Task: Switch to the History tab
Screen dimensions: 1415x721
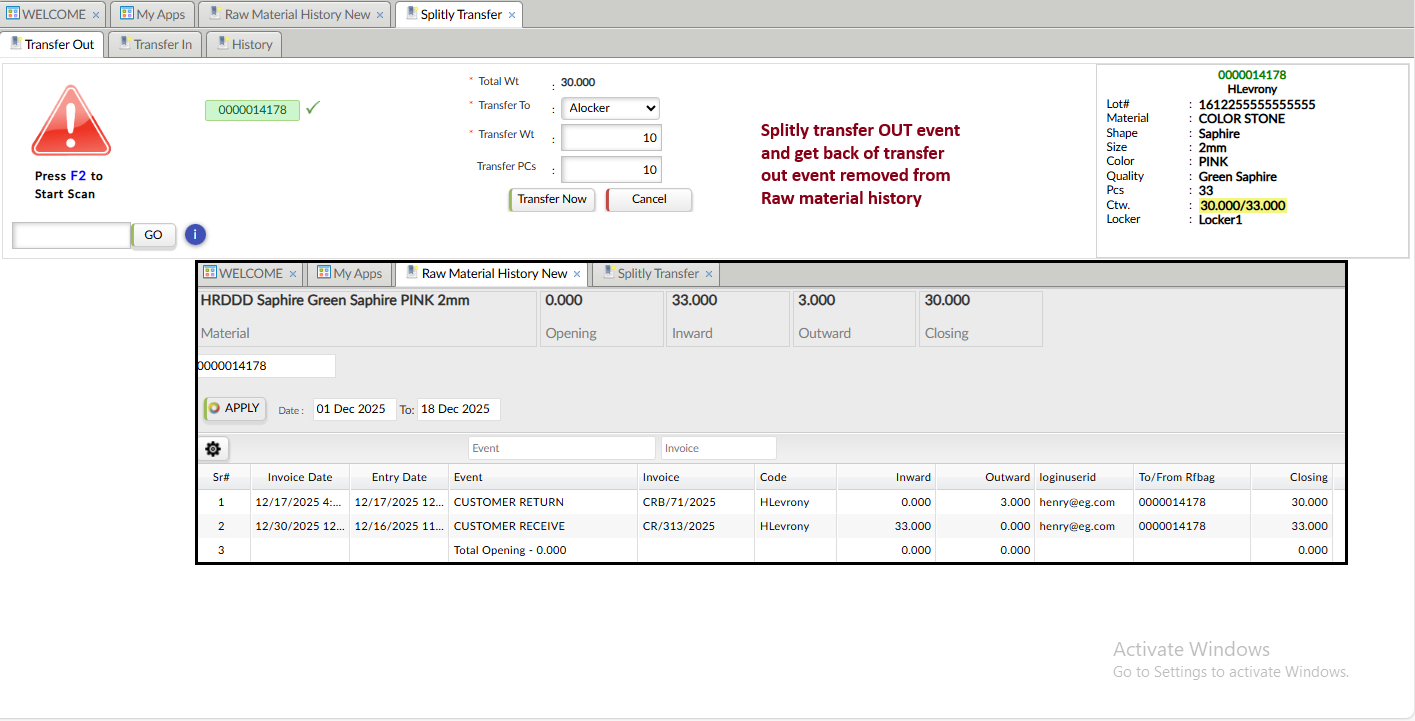Action: point(244,44)
